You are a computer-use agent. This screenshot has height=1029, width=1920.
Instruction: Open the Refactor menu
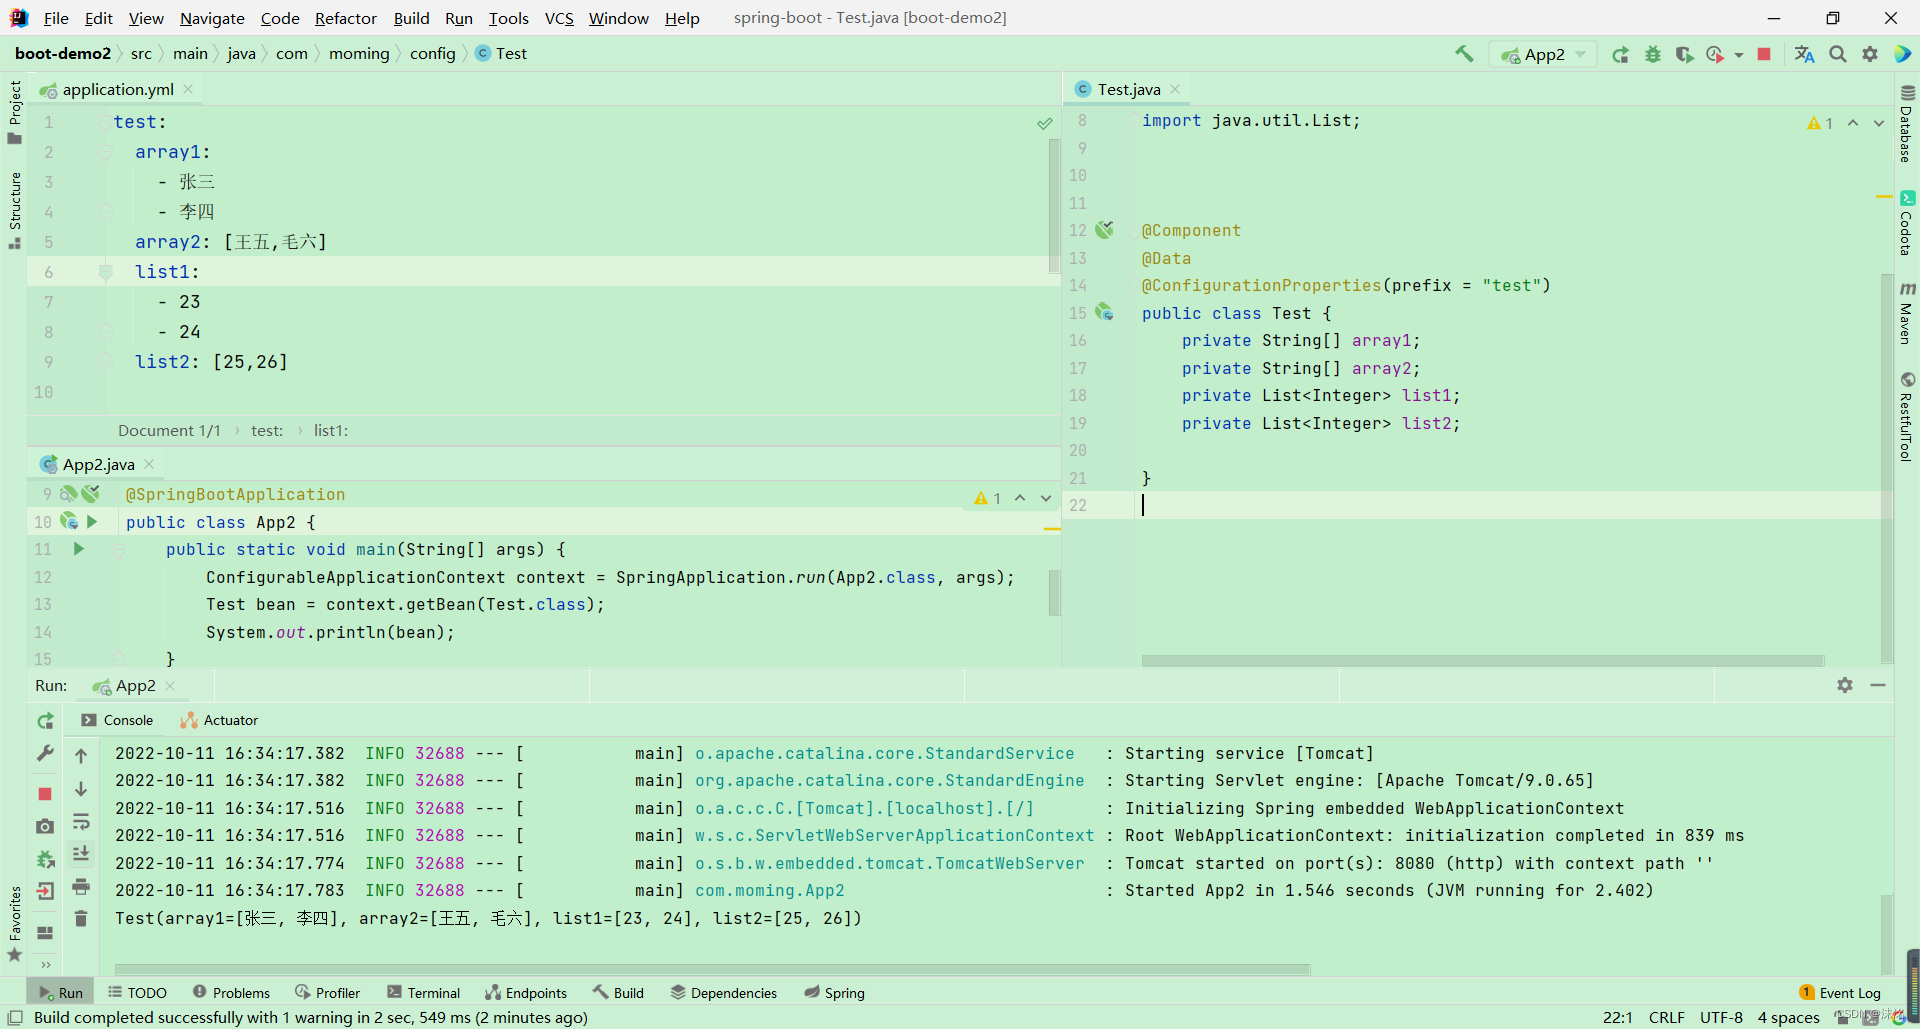coord(345,18)
